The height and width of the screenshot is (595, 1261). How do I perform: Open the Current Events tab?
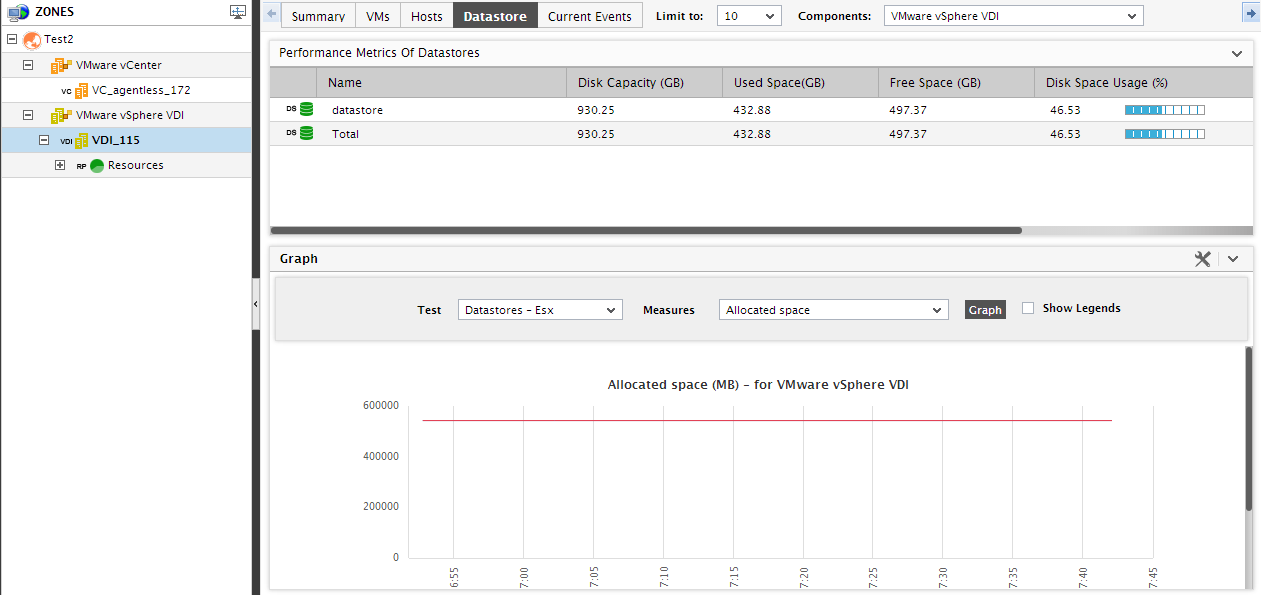(x=590, y=16)
